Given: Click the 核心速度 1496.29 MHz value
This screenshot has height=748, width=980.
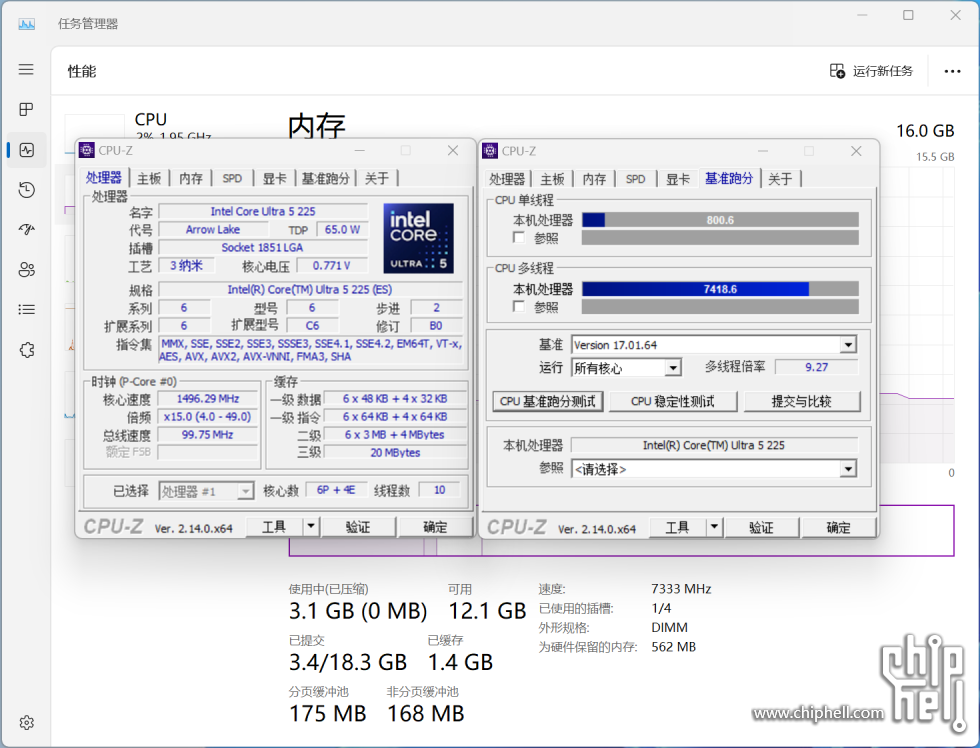Looking at the screenshot, I should coord(208,399).
